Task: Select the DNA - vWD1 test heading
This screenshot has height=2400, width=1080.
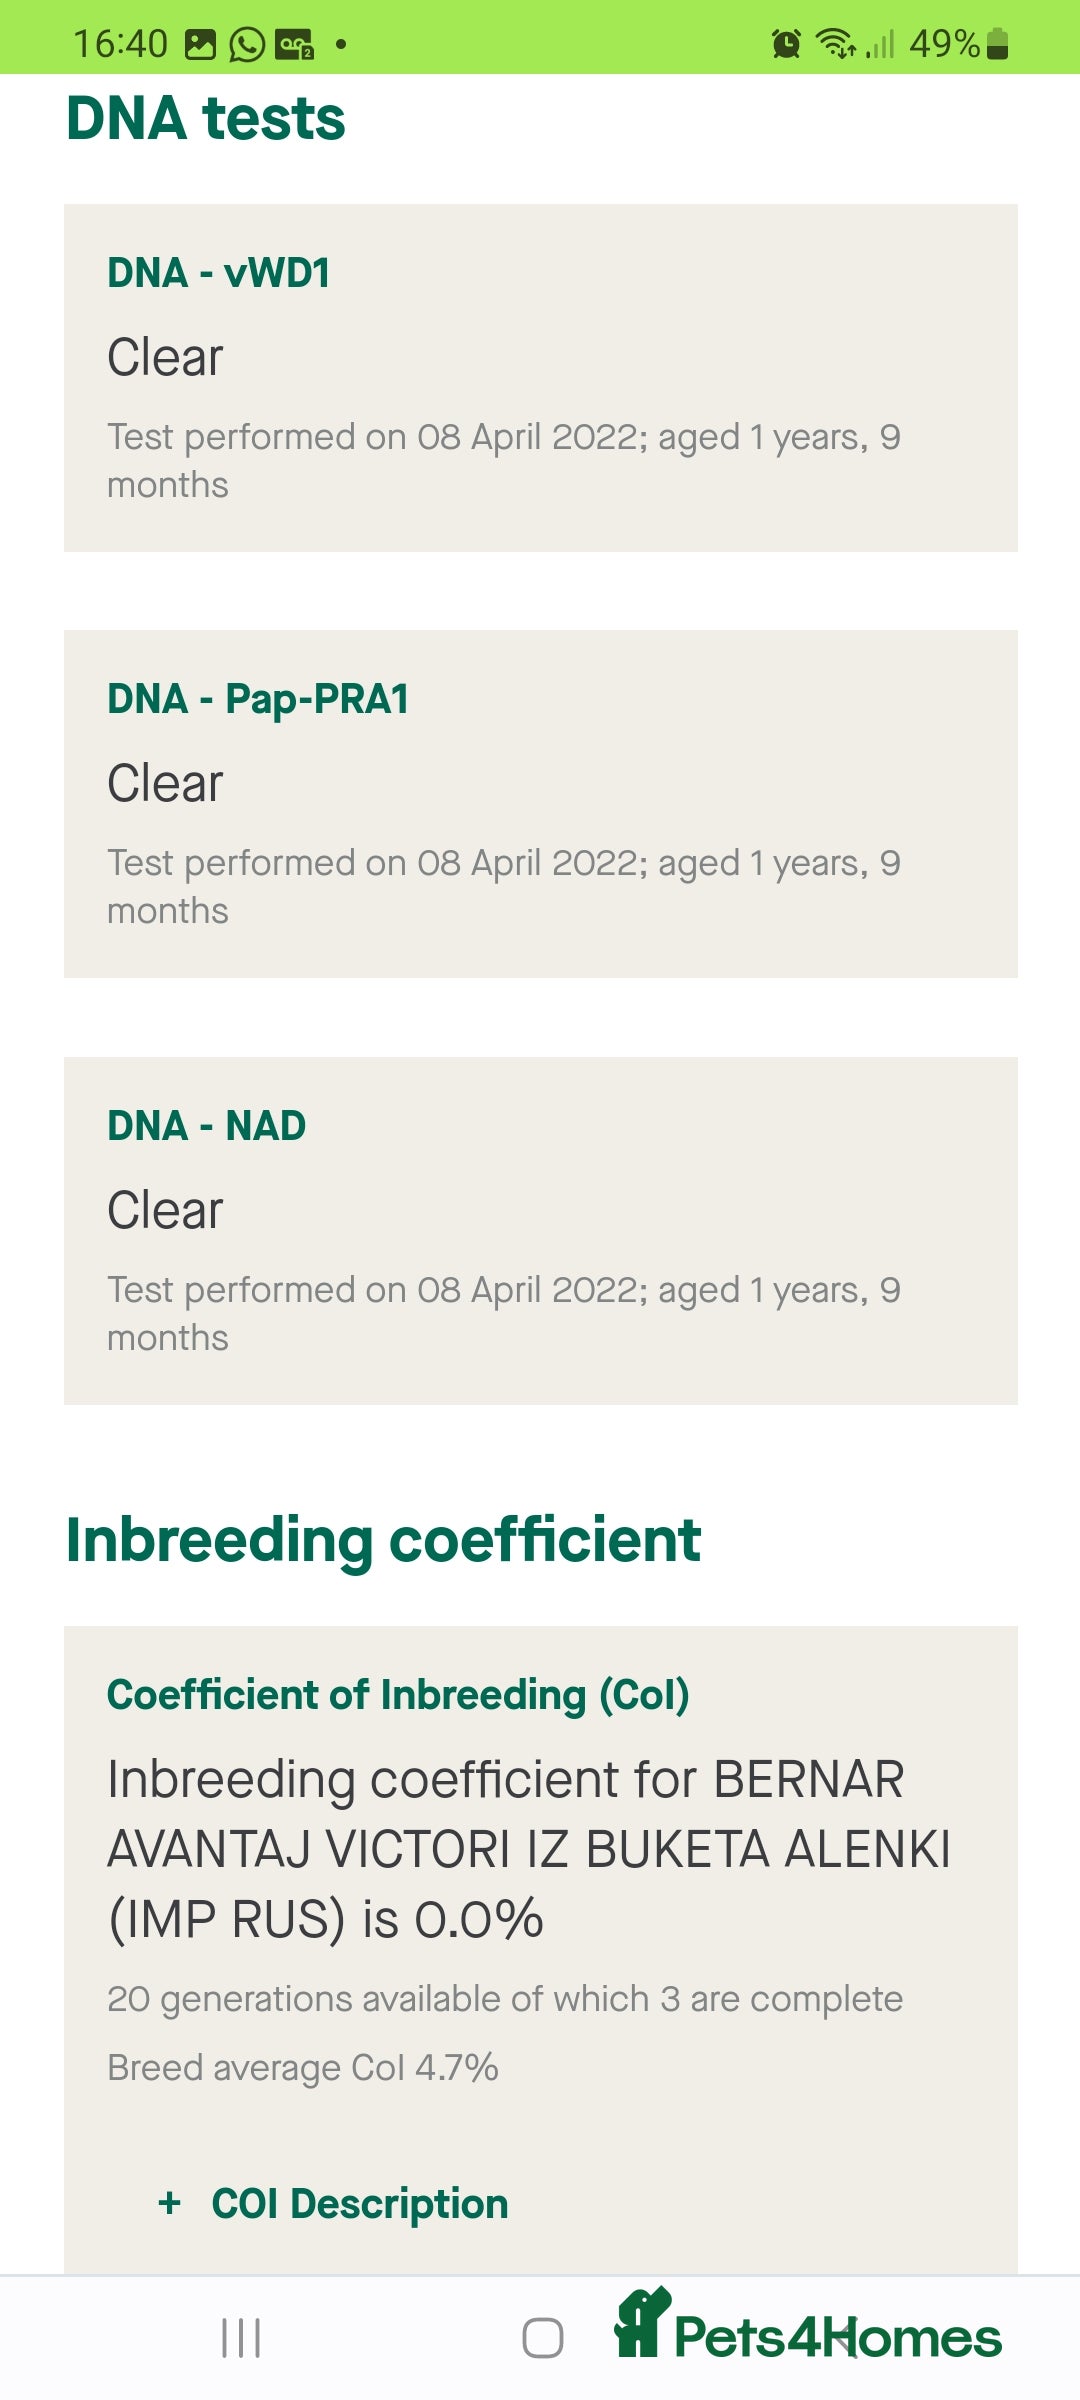Action: click(218, 273)
